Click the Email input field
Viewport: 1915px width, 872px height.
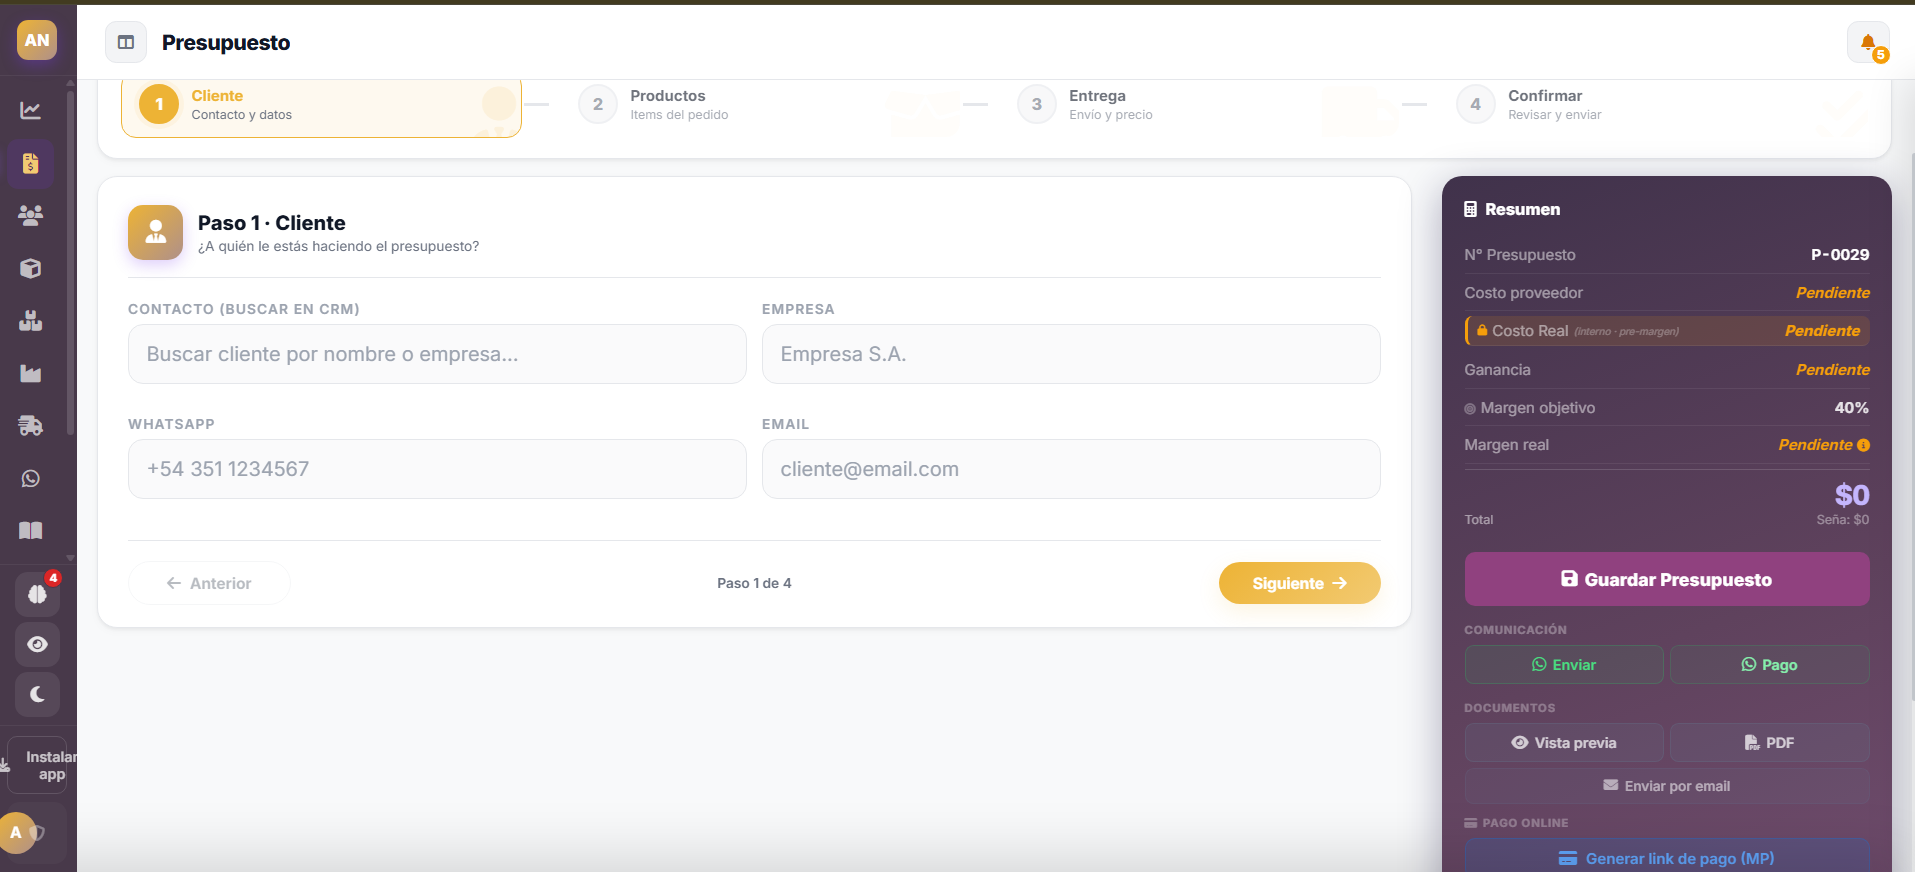point(1071,469)
